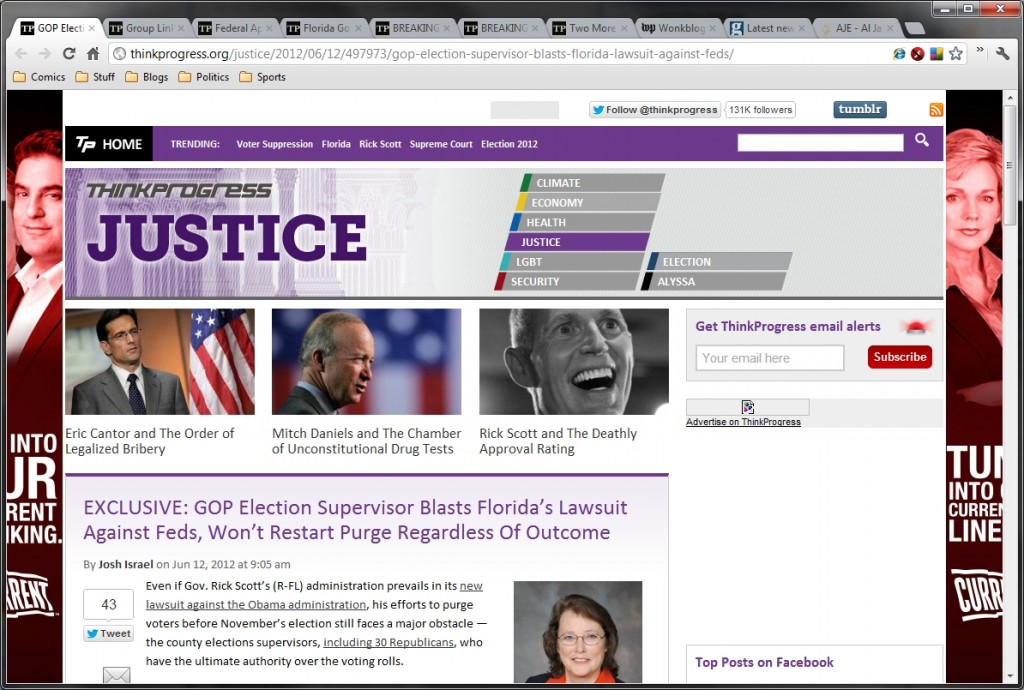Go back using the browser back arrow
Screen dimensions: 1024x690
click(21, 54)
